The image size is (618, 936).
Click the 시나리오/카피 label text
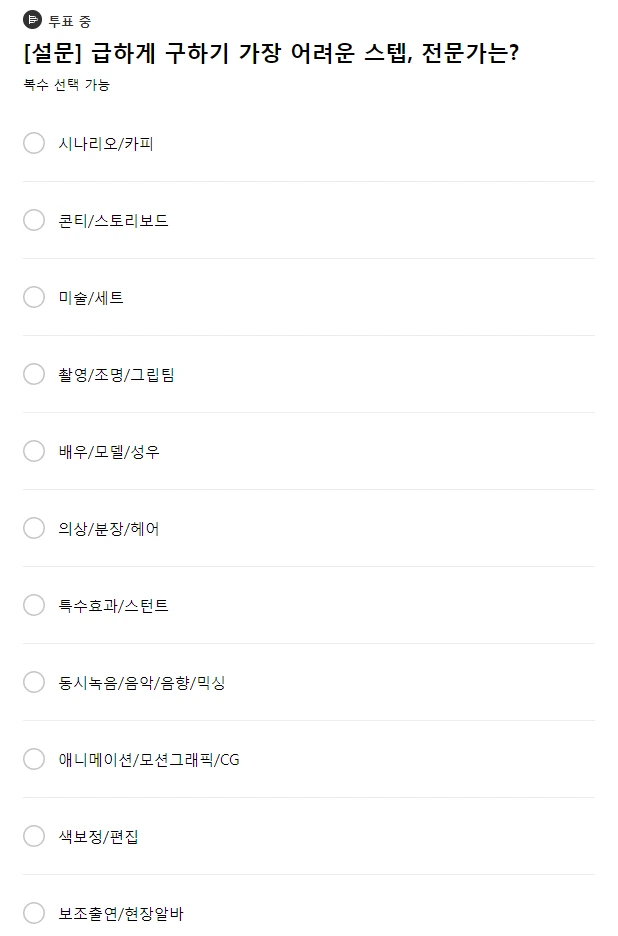tap(106, 144)
